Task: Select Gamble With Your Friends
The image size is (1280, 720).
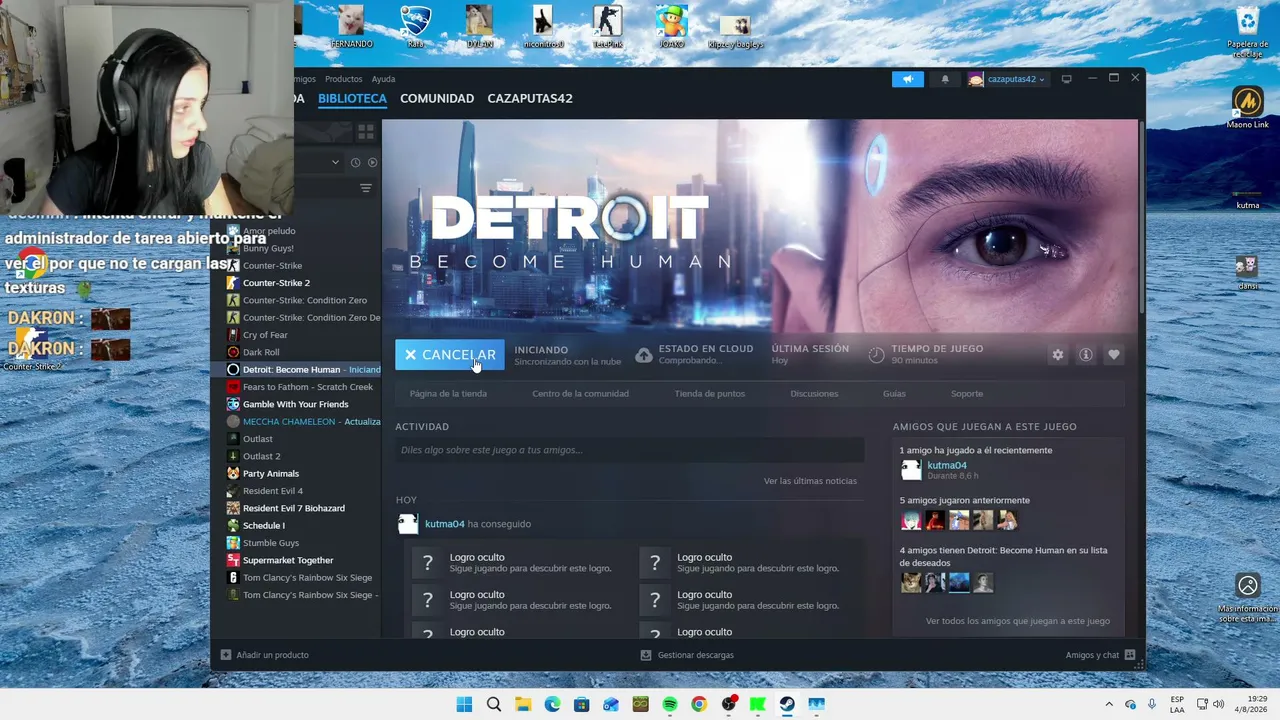Action: pyautogui.click(x=303, y=404)
